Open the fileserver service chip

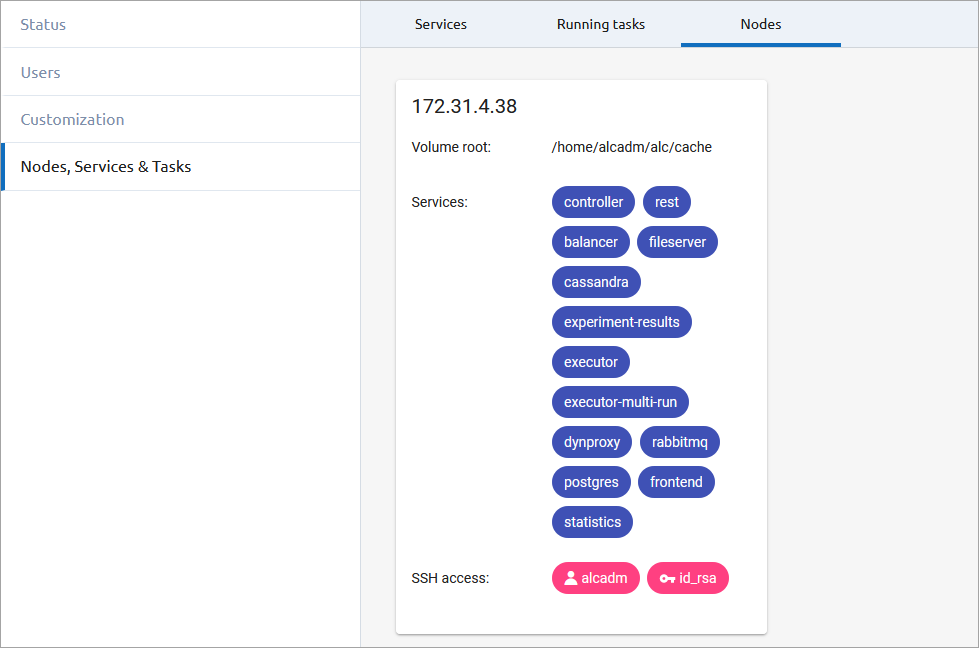677,242
